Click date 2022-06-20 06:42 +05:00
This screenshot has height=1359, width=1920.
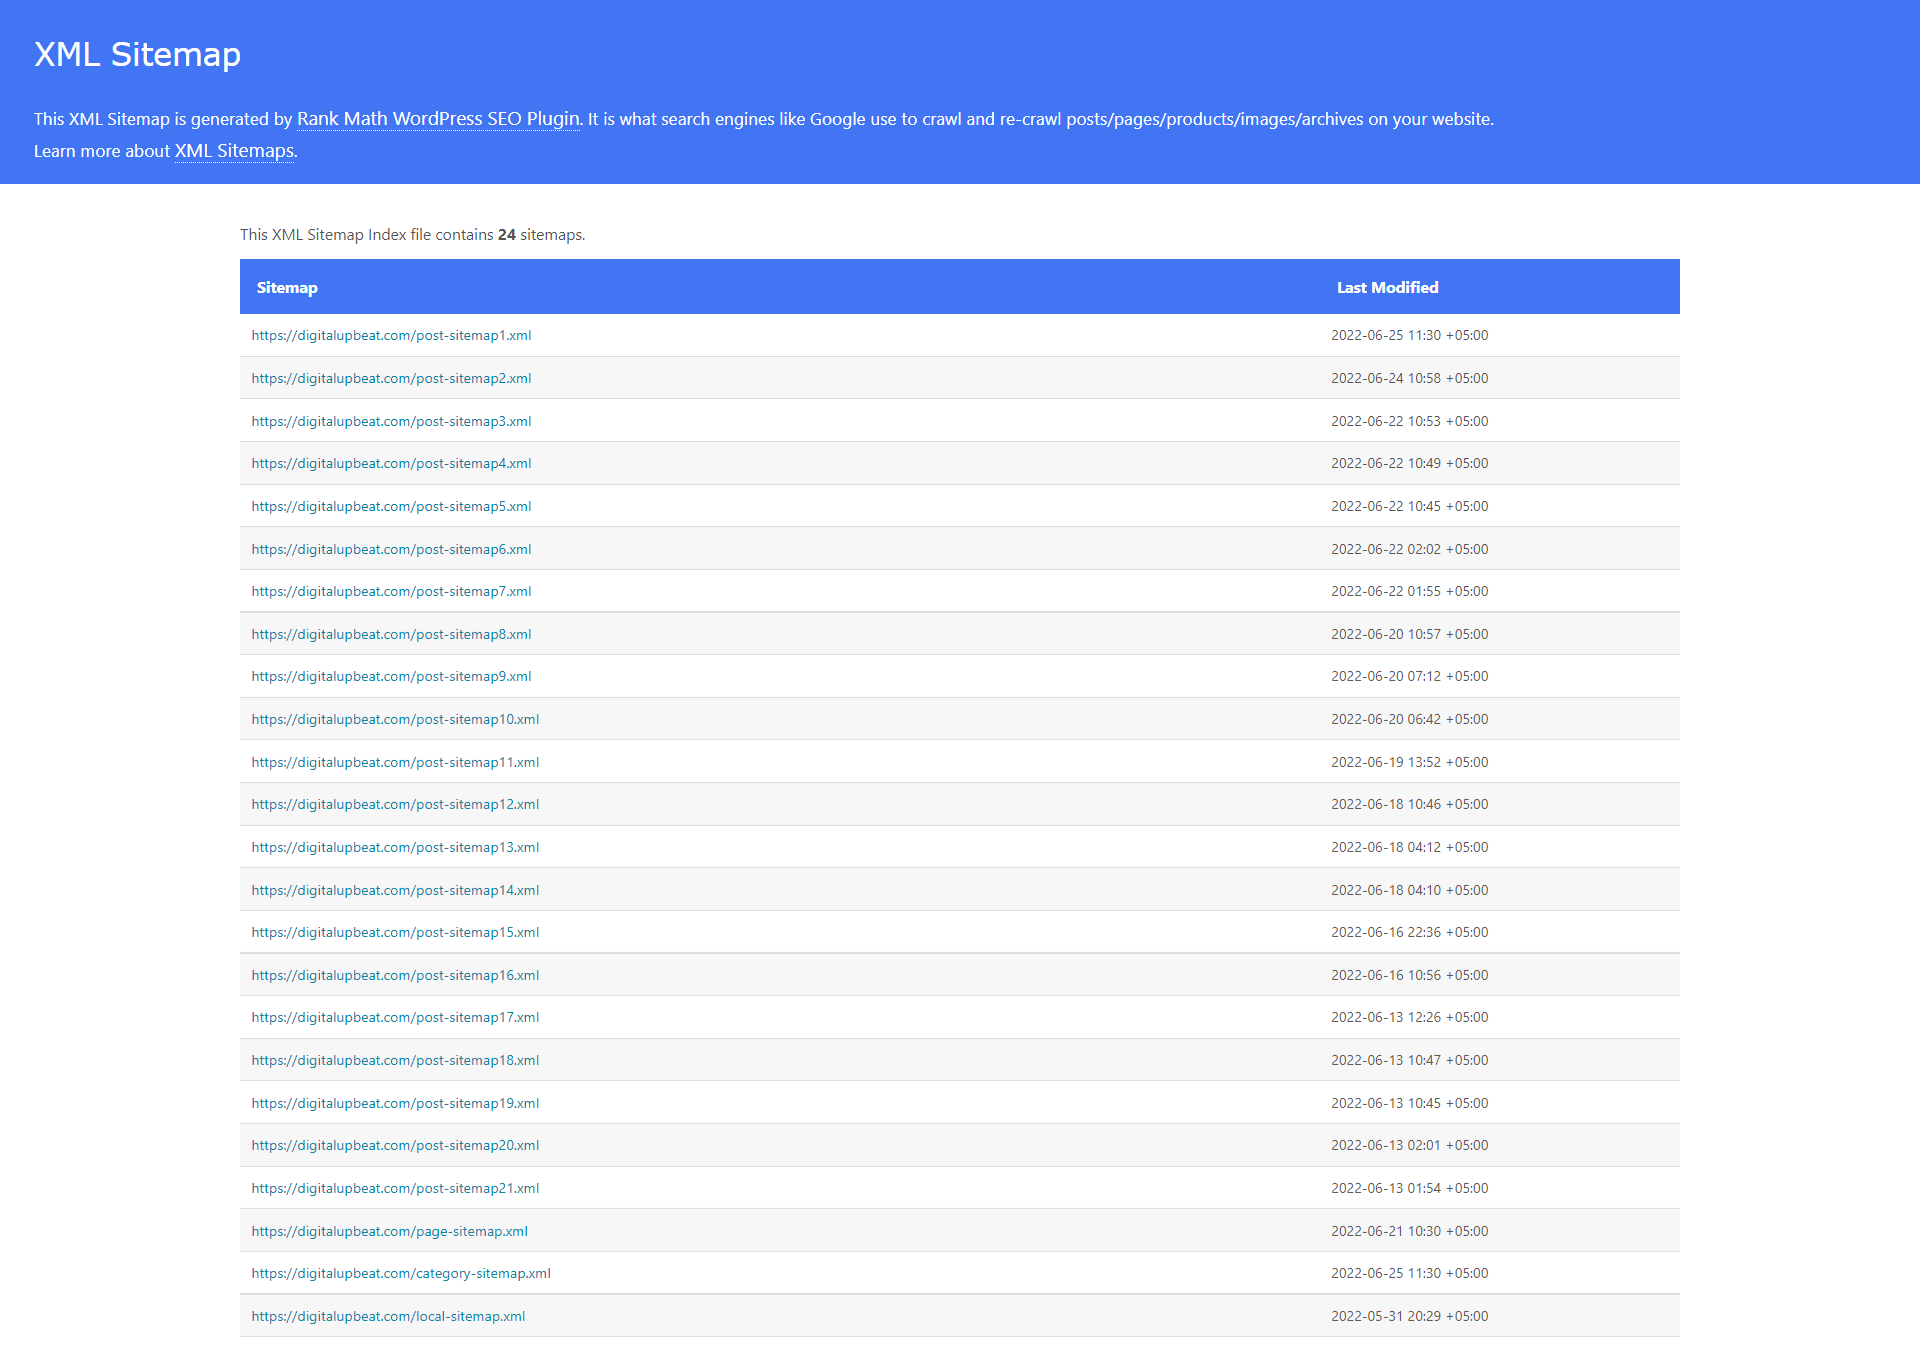pos(1409,719)
